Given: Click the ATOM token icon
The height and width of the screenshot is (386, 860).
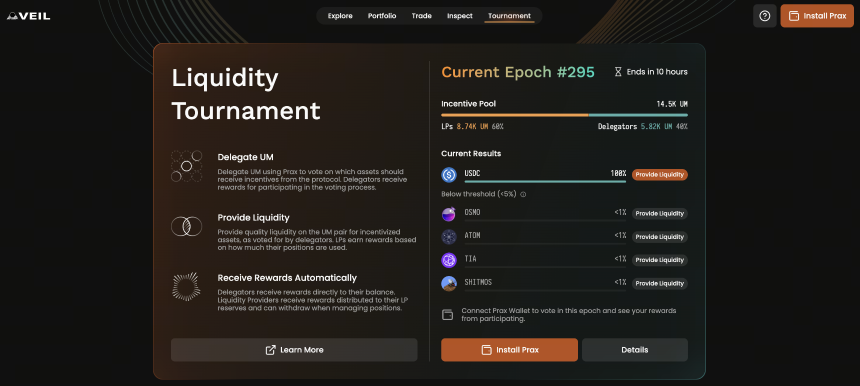Looking at the screenshot, I should pyautogui.click(x=449, y=237).
